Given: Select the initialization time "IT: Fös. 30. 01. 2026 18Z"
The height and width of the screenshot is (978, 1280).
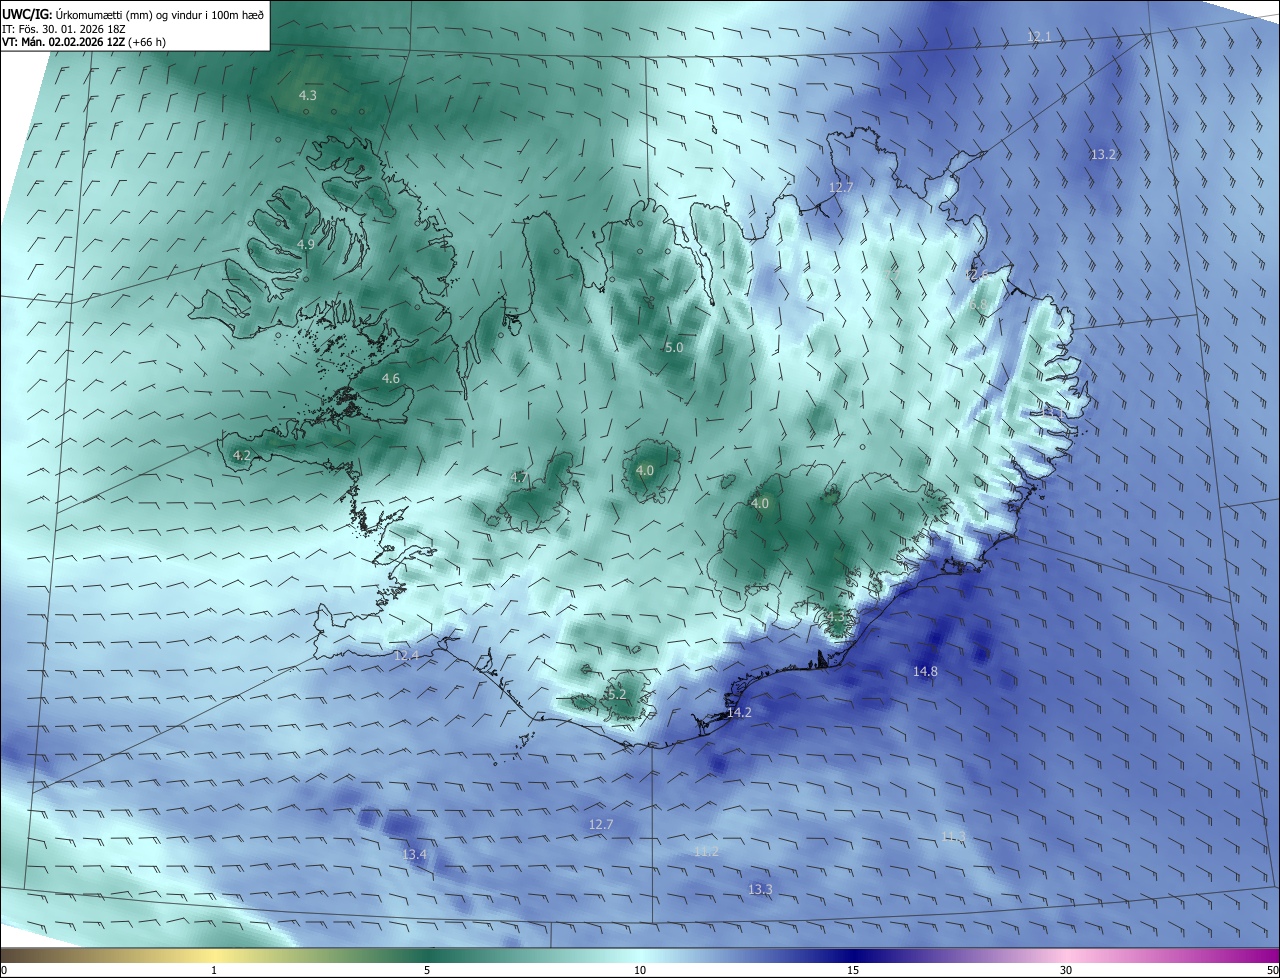Looking at the screenshot, I should click(x=65, y=28).
